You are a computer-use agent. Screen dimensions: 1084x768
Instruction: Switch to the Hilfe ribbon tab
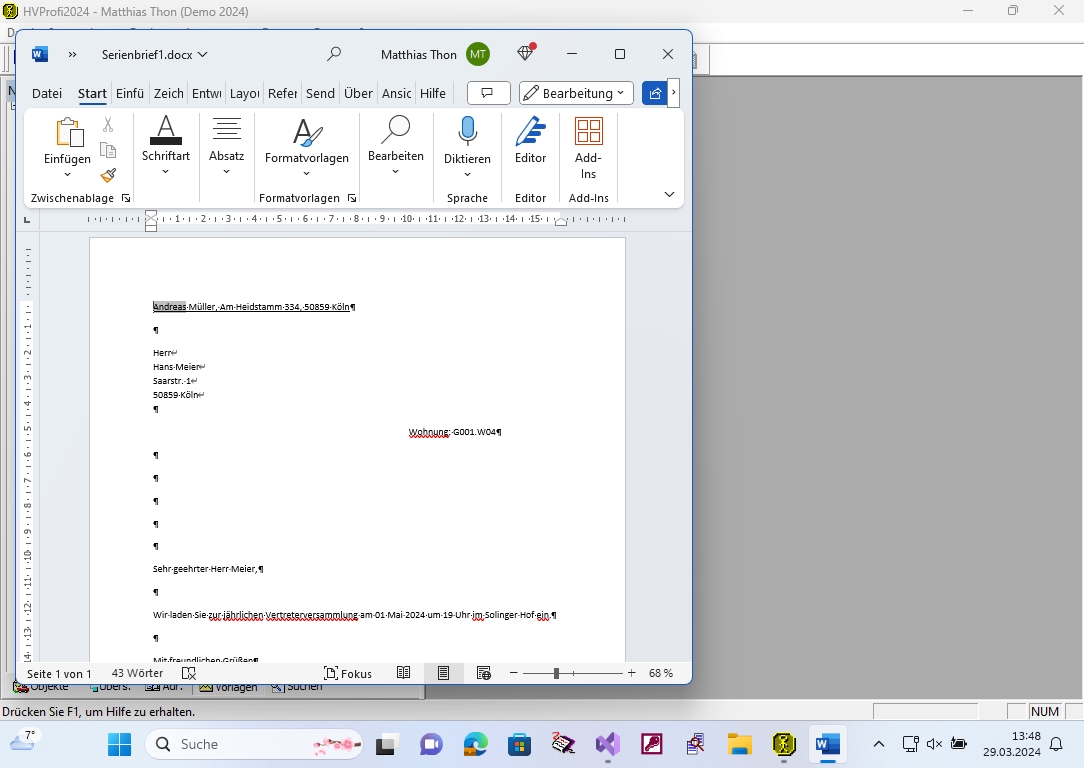(433, 93)
